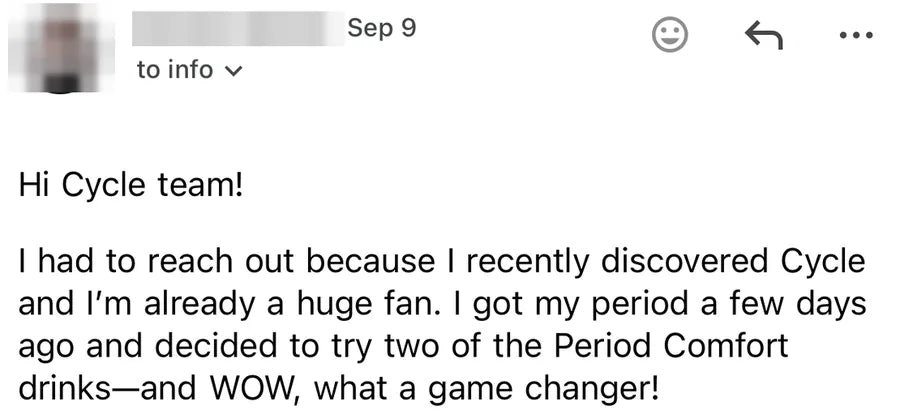Viewport: 900px width, 419px height.
Task: Click "recently discovered" in the first sentence
Action: click(618, 262)
